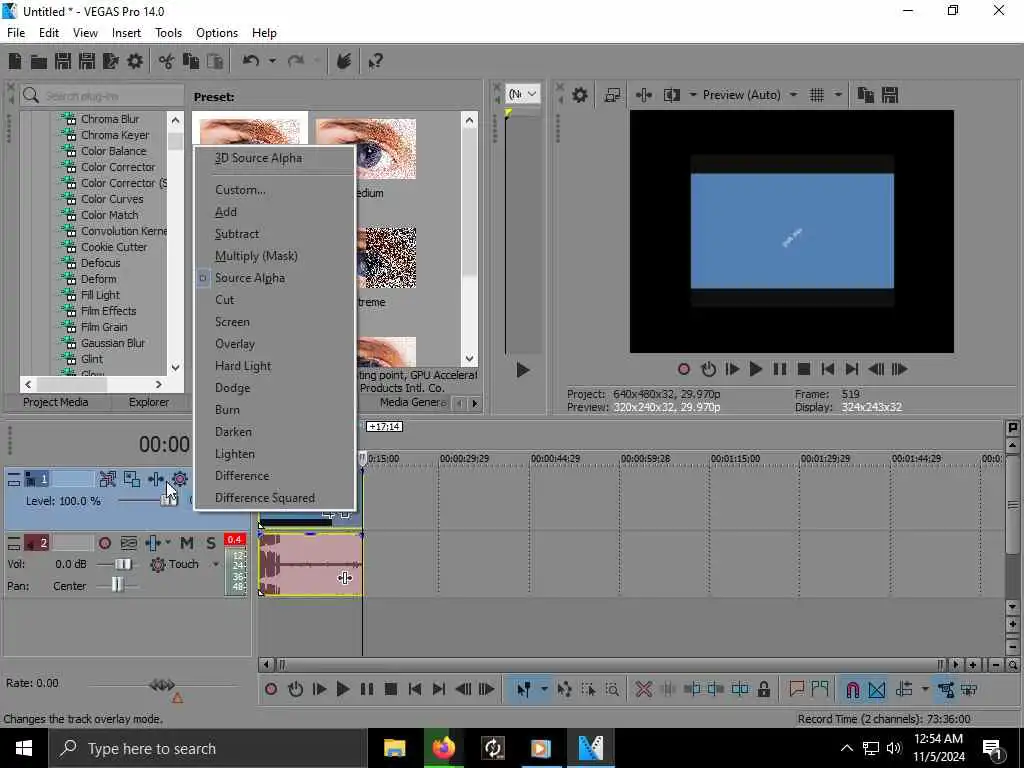
Task: Select the Chroma Keyer plug-in
Action: 114,135
